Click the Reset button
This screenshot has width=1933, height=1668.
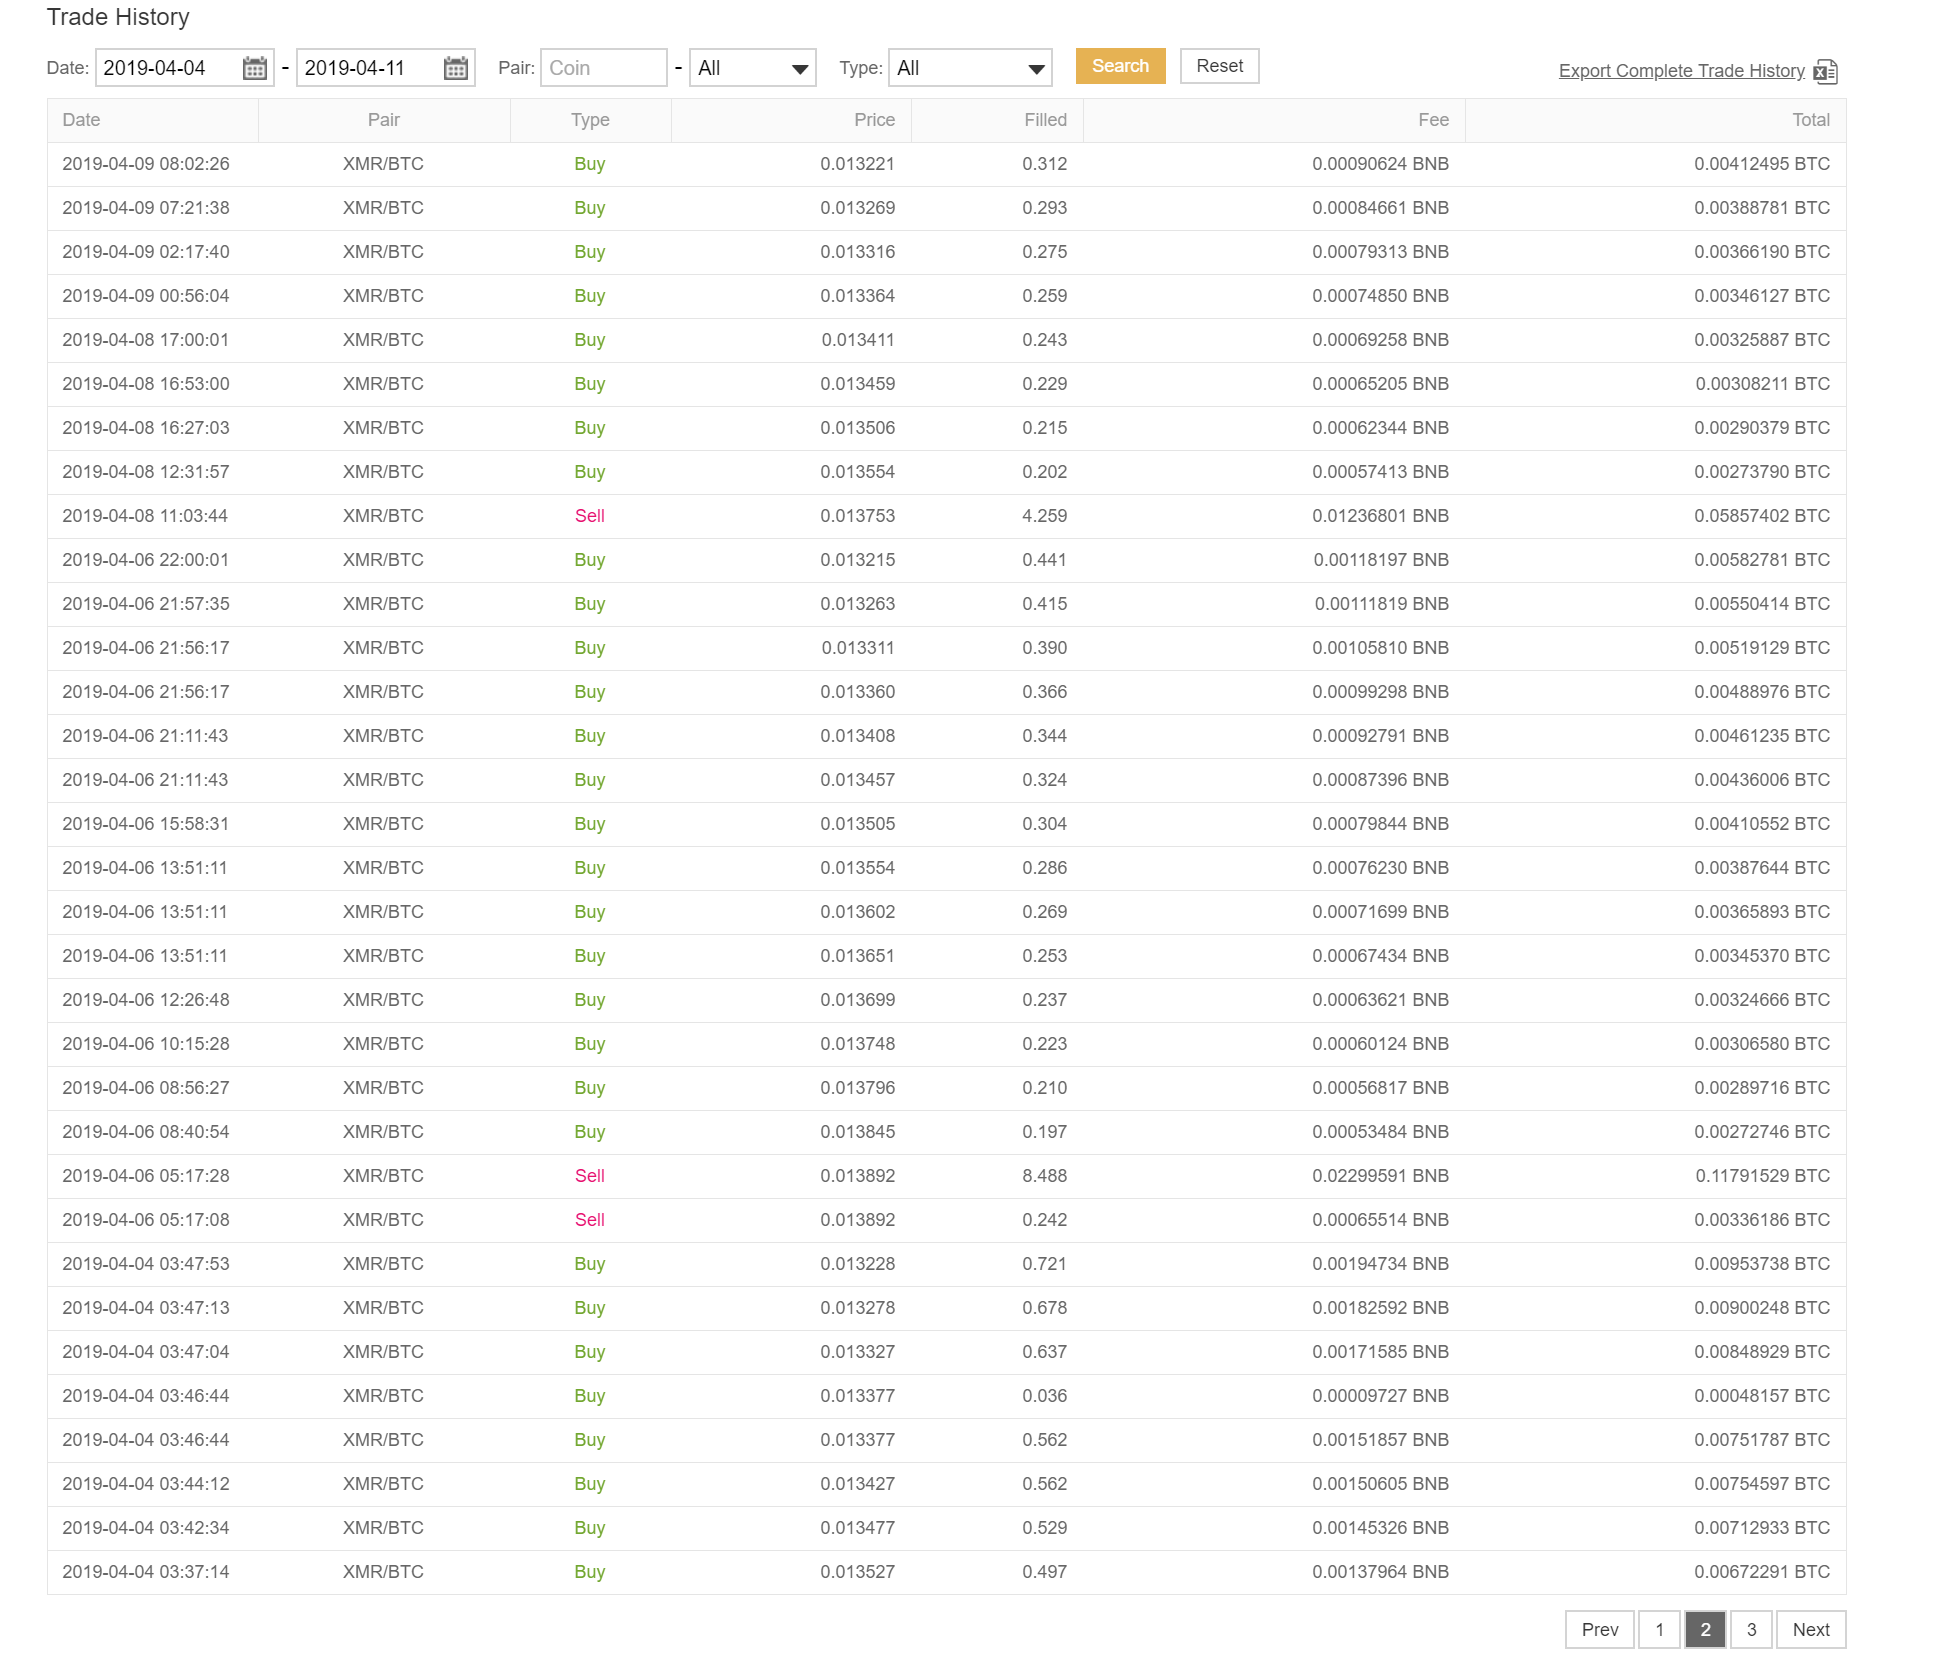click(x=1219, y=66)
